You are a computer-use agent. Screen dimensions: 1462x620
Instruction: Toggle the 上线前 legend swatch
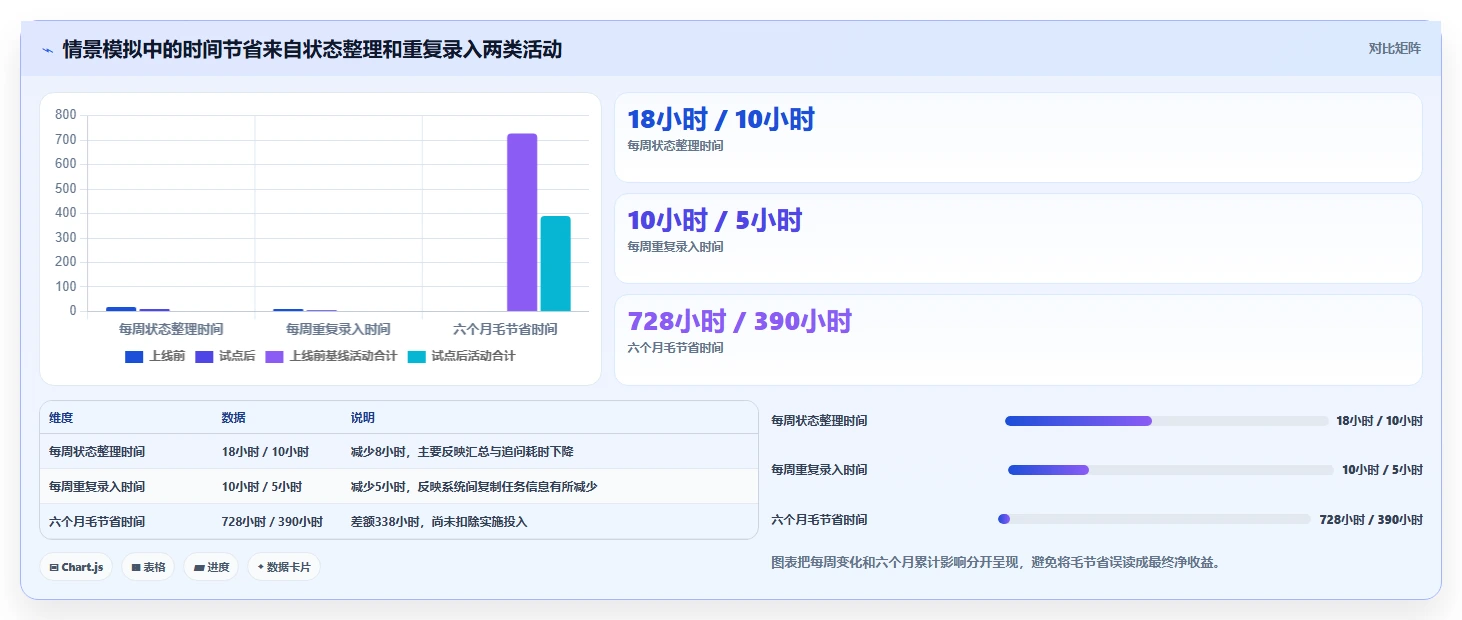tap(134, 356)
